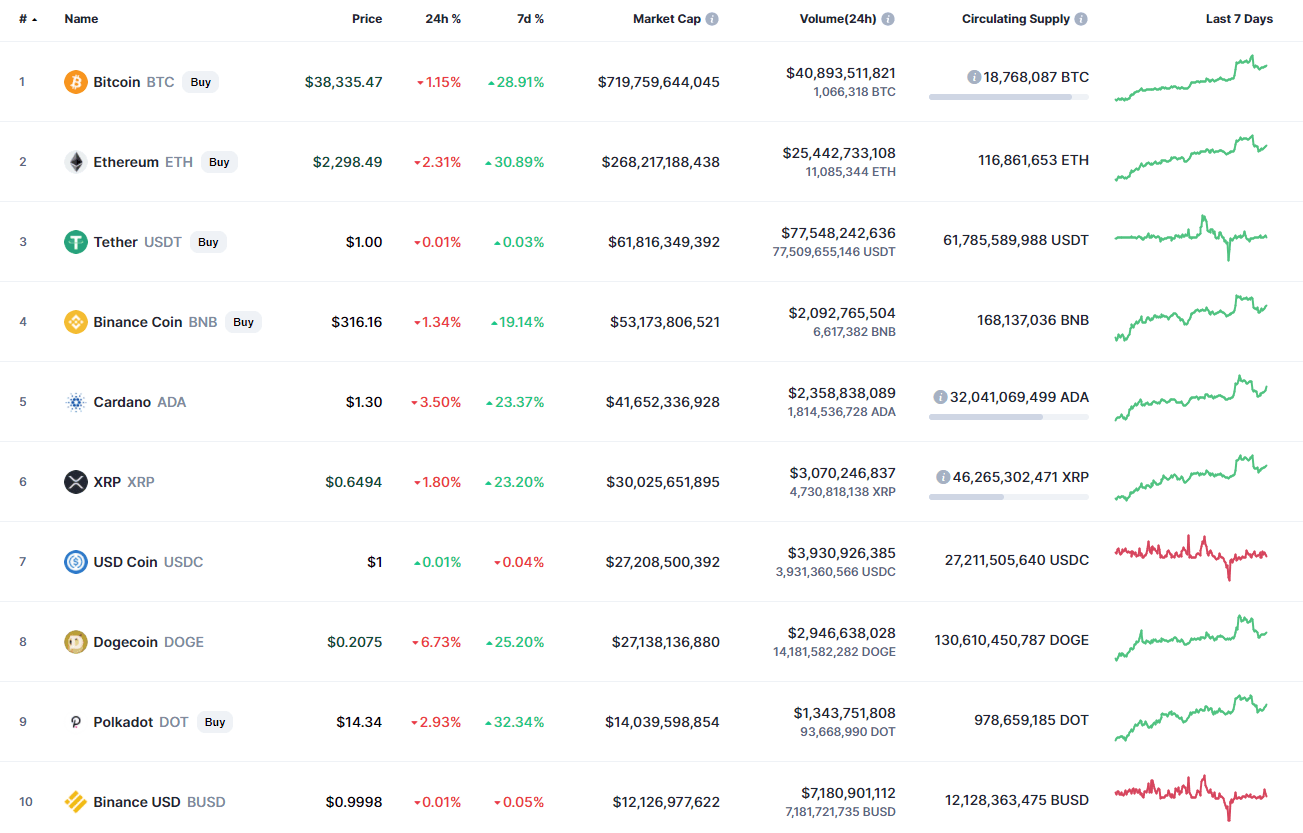Click Cardano's circulating supply progress bar

(1008, 416)
